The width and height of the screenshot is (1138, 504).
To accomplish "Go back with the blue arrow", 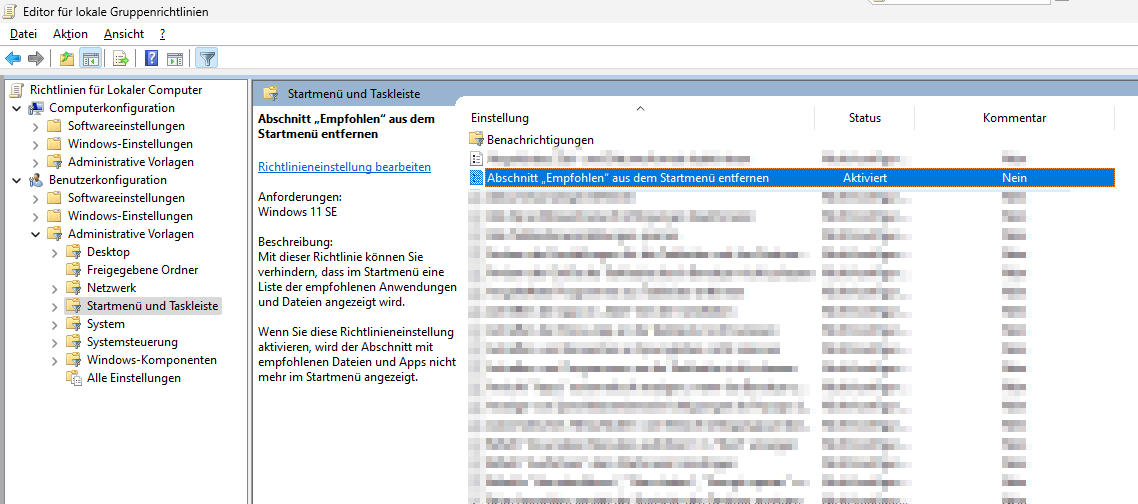I will (13, 58).
